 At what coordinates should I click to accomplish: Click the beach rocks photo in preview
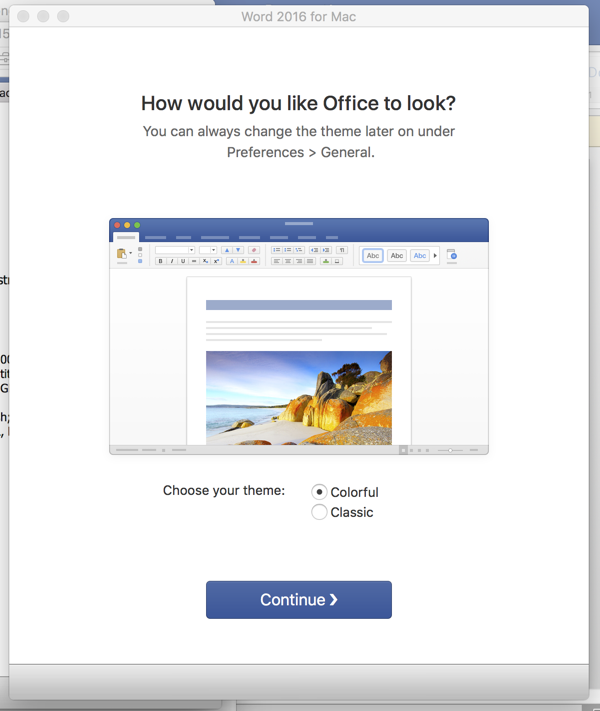(298, 397)
